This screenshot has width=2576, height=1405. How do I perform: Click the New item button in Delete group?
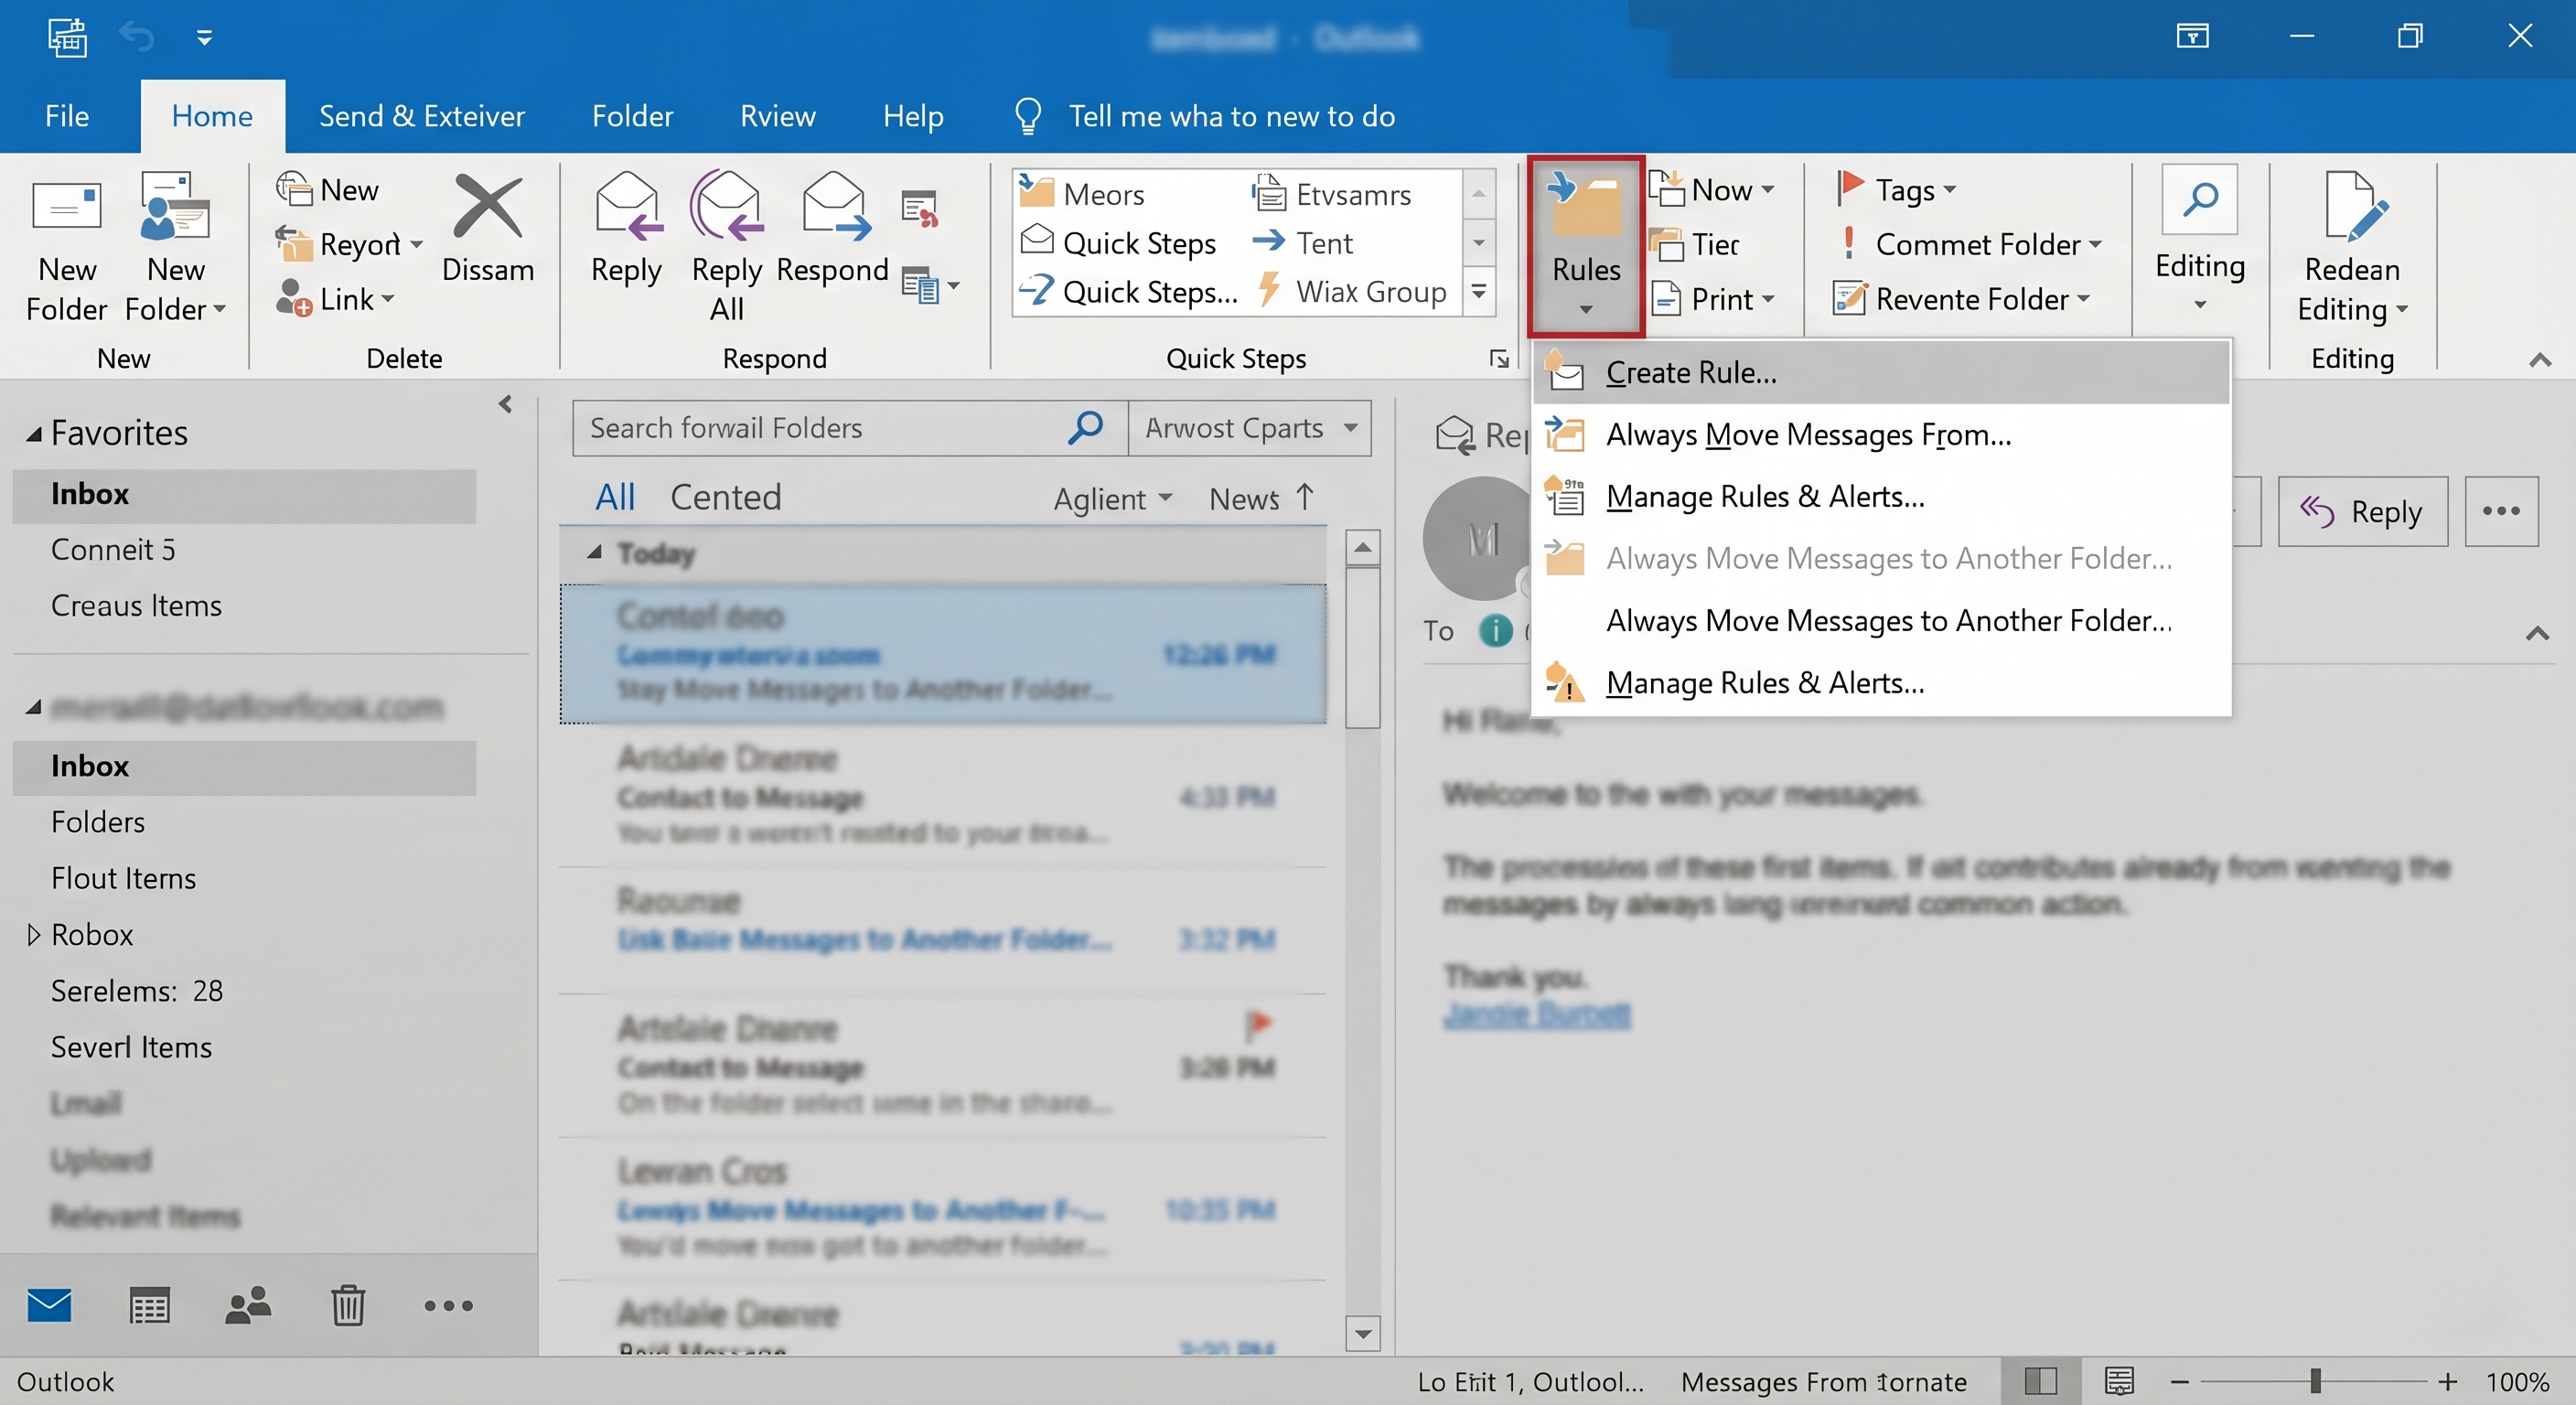pos(328,189)
